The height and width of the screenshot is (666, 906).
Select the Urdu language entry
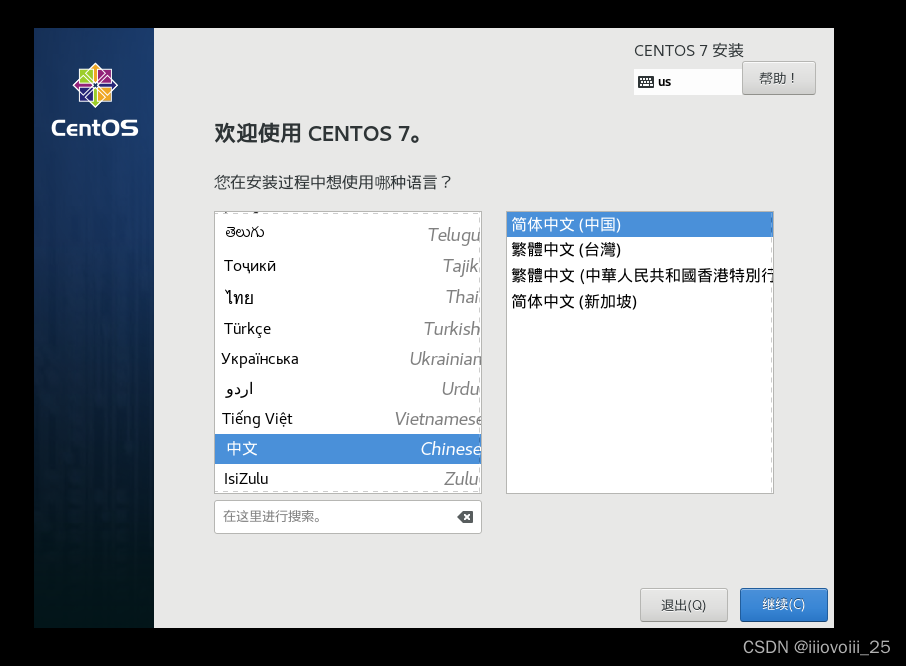347,388
